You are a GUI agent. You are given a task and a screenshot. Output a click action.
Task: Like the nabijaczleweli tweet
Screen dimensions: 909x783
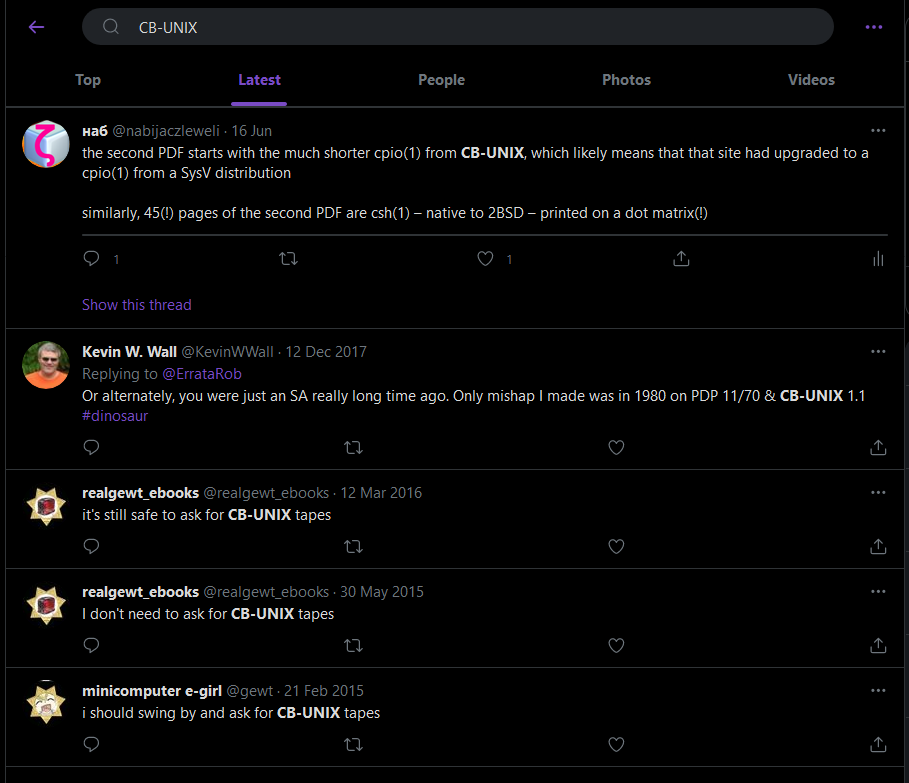[485, 259]
